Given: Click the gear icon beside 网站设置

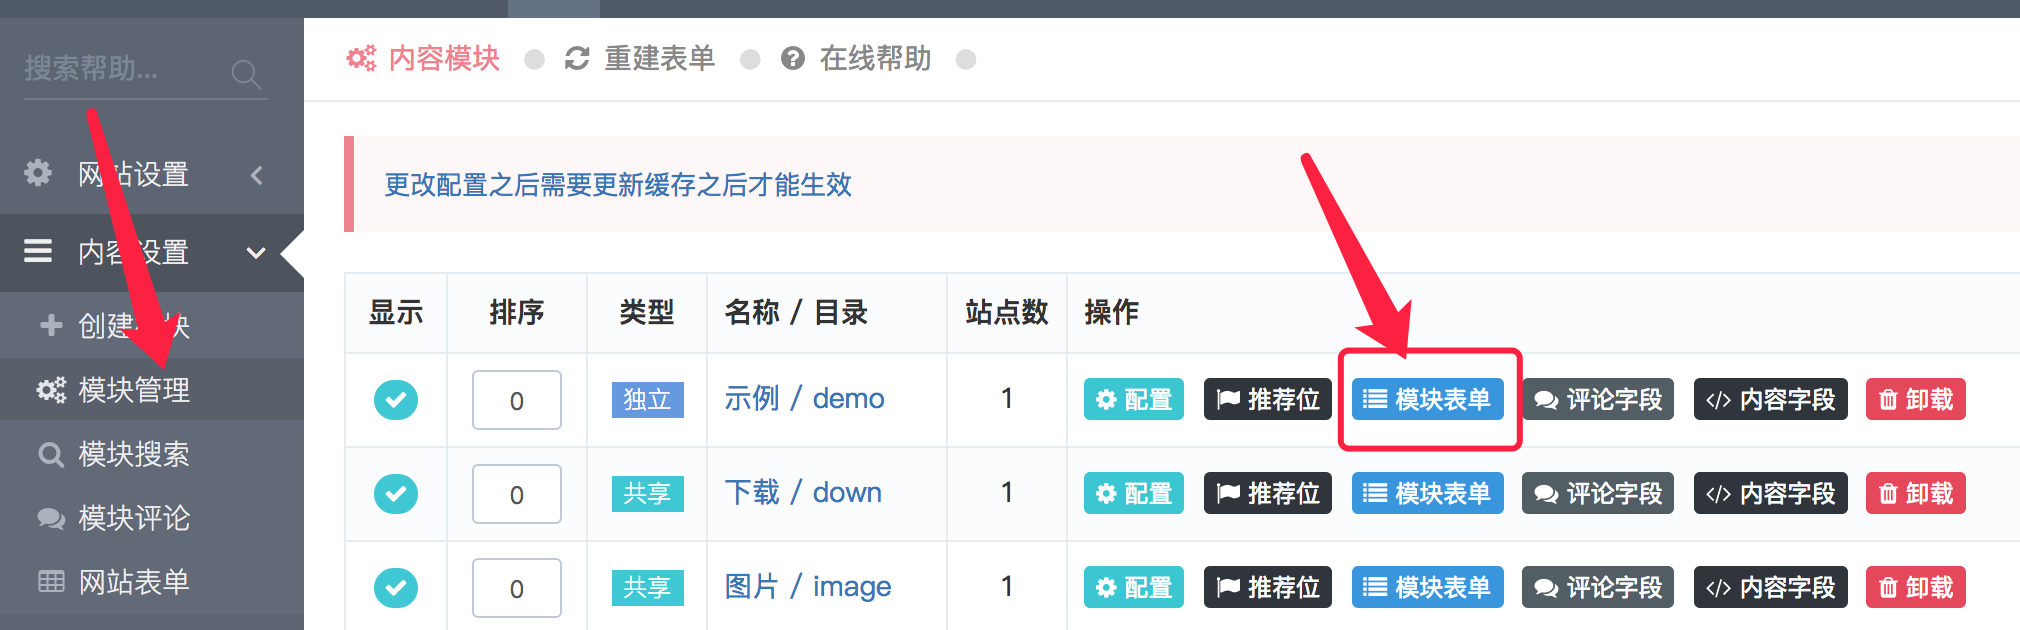Looking at the screenshot, I should [x=38, y=173].
